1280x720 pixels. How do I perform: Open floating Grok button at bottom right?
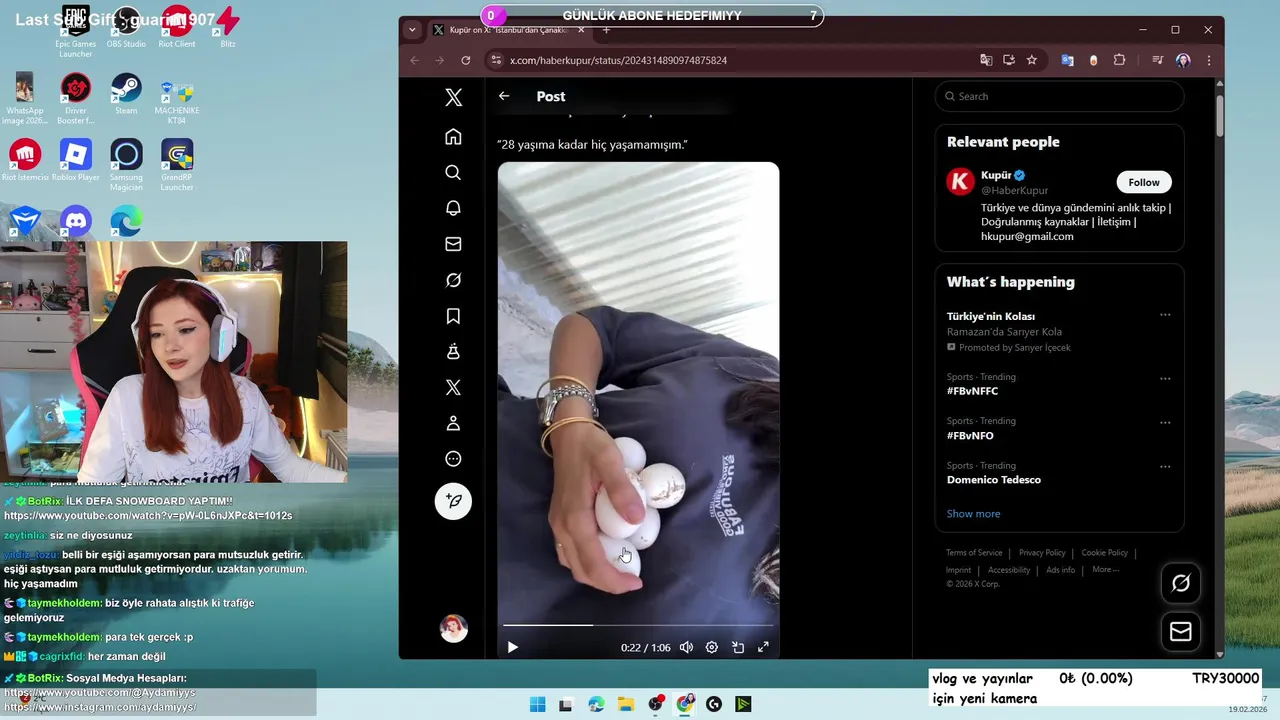1181,583
